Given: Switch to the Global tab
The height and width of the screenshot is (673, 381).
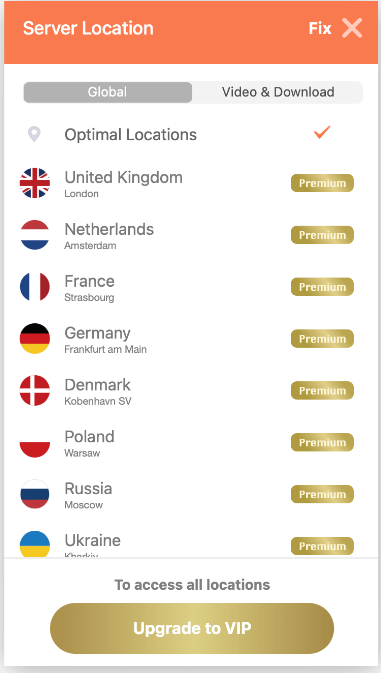Looking at the screenshot, I should tap(108, 92).
